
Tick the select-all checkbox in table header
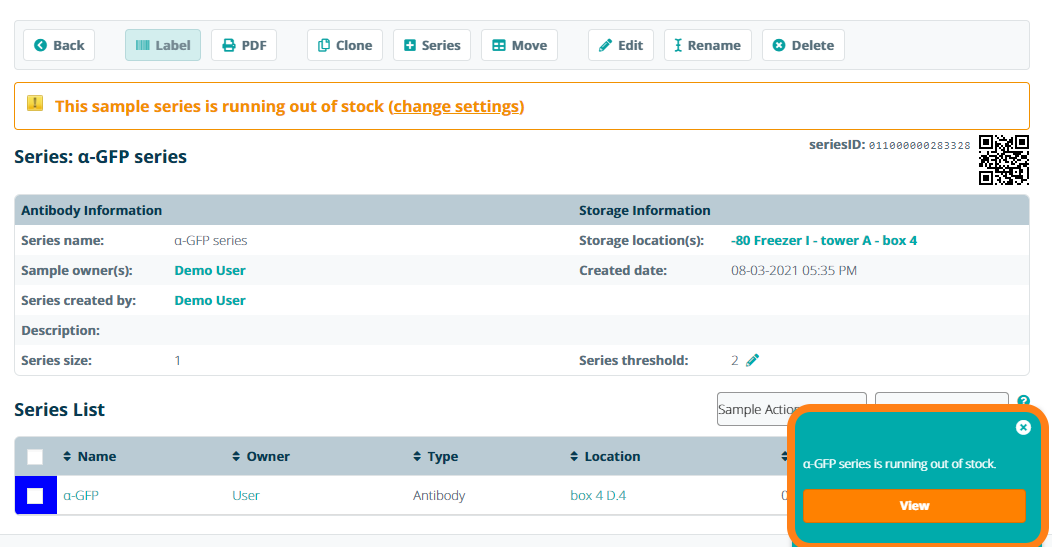pos(35,457)
